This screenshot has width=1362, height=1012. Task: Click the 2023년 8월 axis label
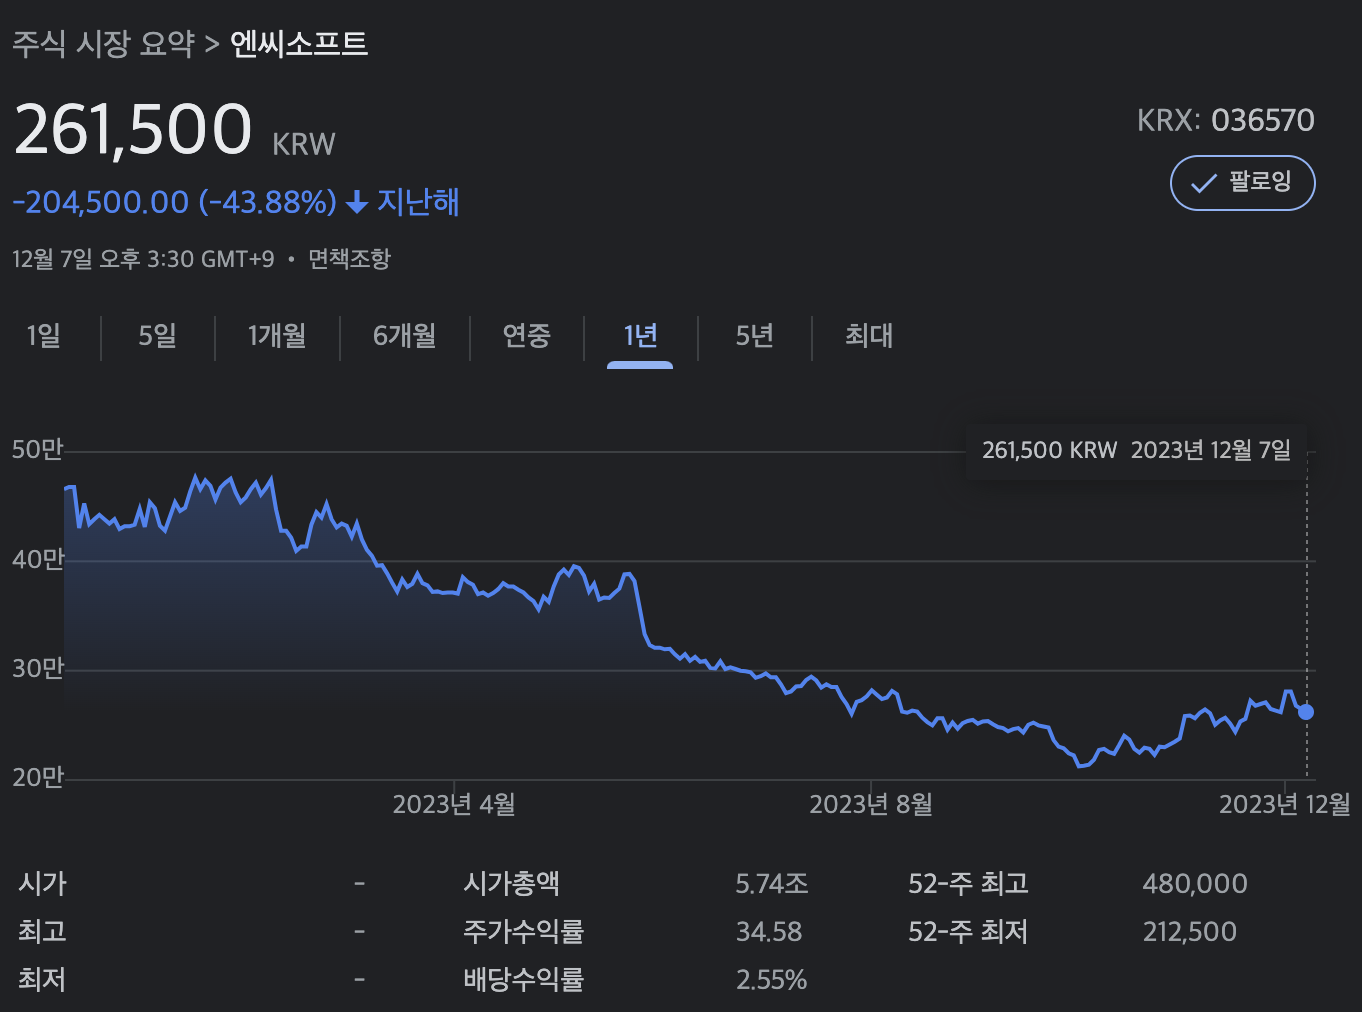[x=871, y=805]
